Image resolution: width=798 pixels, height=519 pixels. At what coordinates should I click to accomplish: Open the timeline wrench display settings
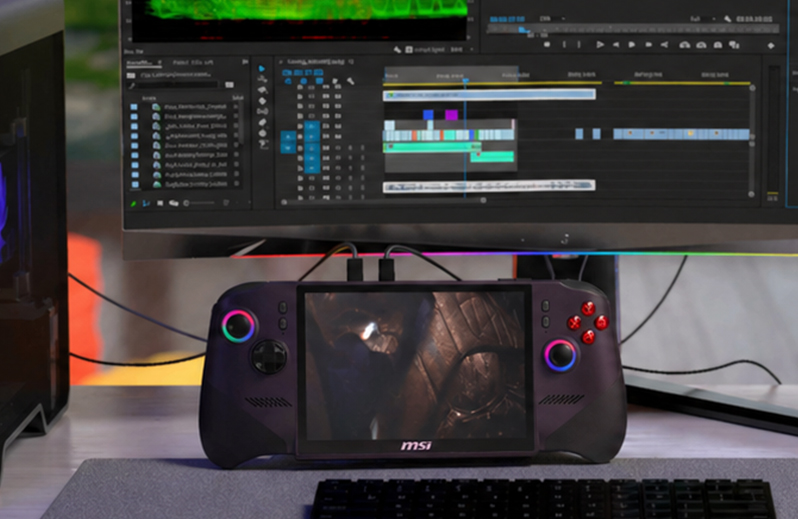coord(351,81)
